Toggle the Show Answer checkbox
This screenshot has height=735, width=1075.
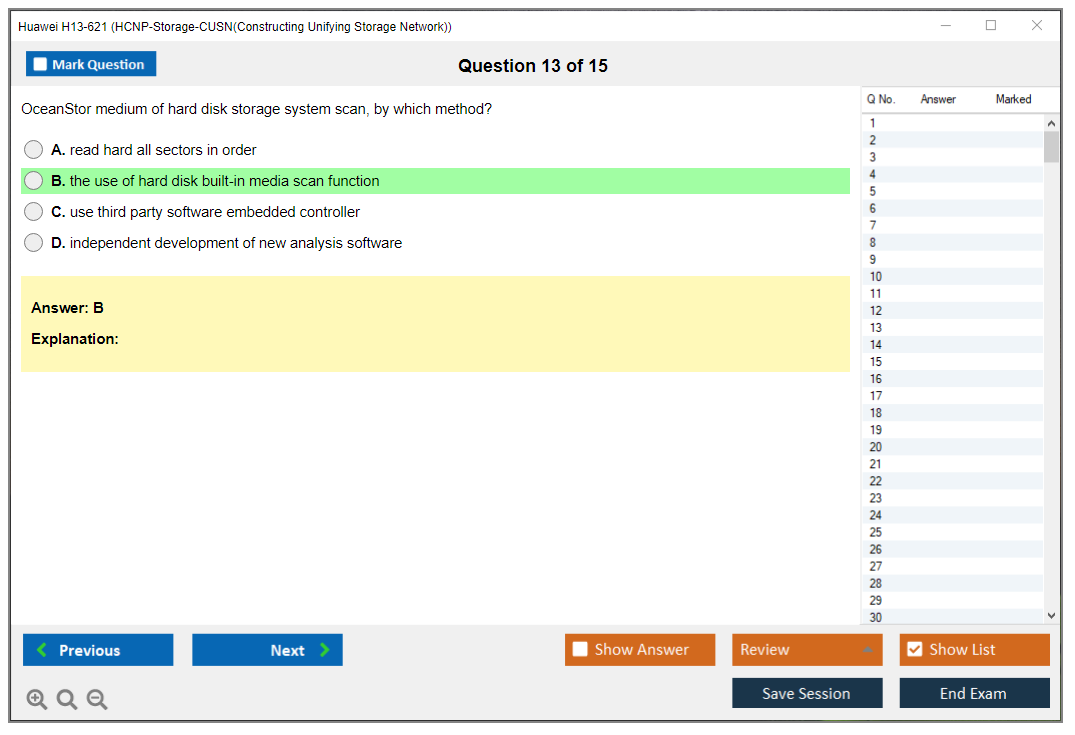(x=580, y=650)
